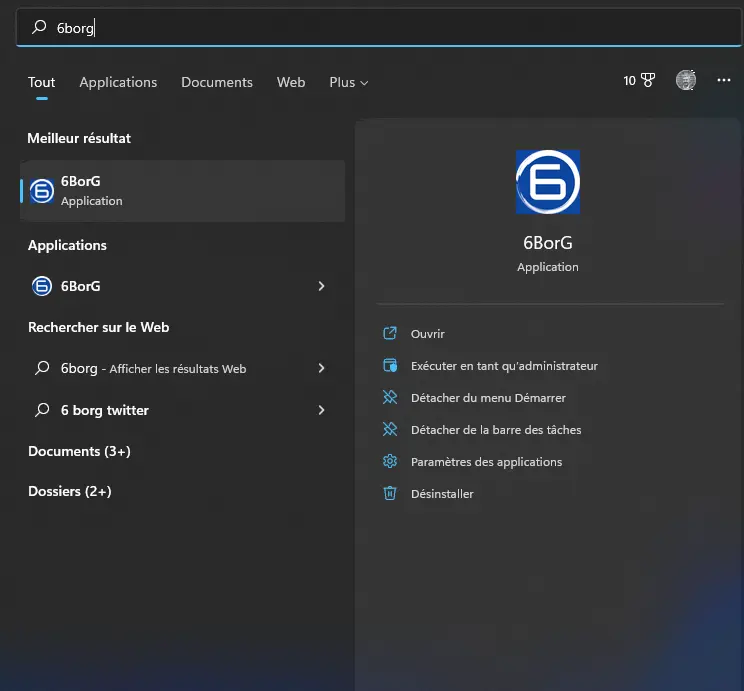Click the Désinstaller trash icon
Viewport: 744px width, 691px height.
[x=390, y=494]
